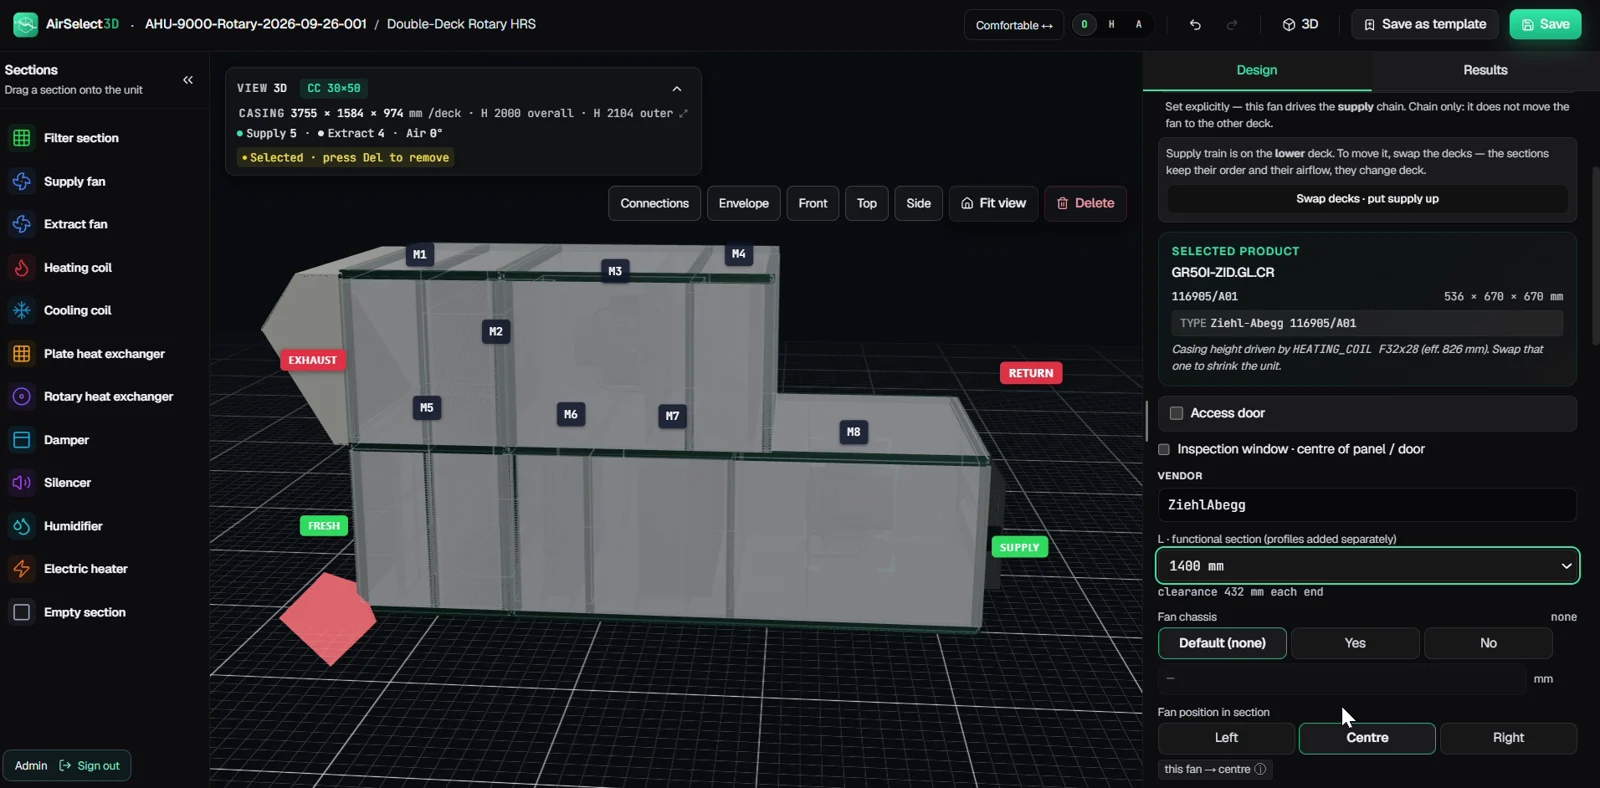Image resolution: width=1600 pixels, height=788 pixels.
Task: Set Fan chassis to No
Action: [x=1488, y=643]
